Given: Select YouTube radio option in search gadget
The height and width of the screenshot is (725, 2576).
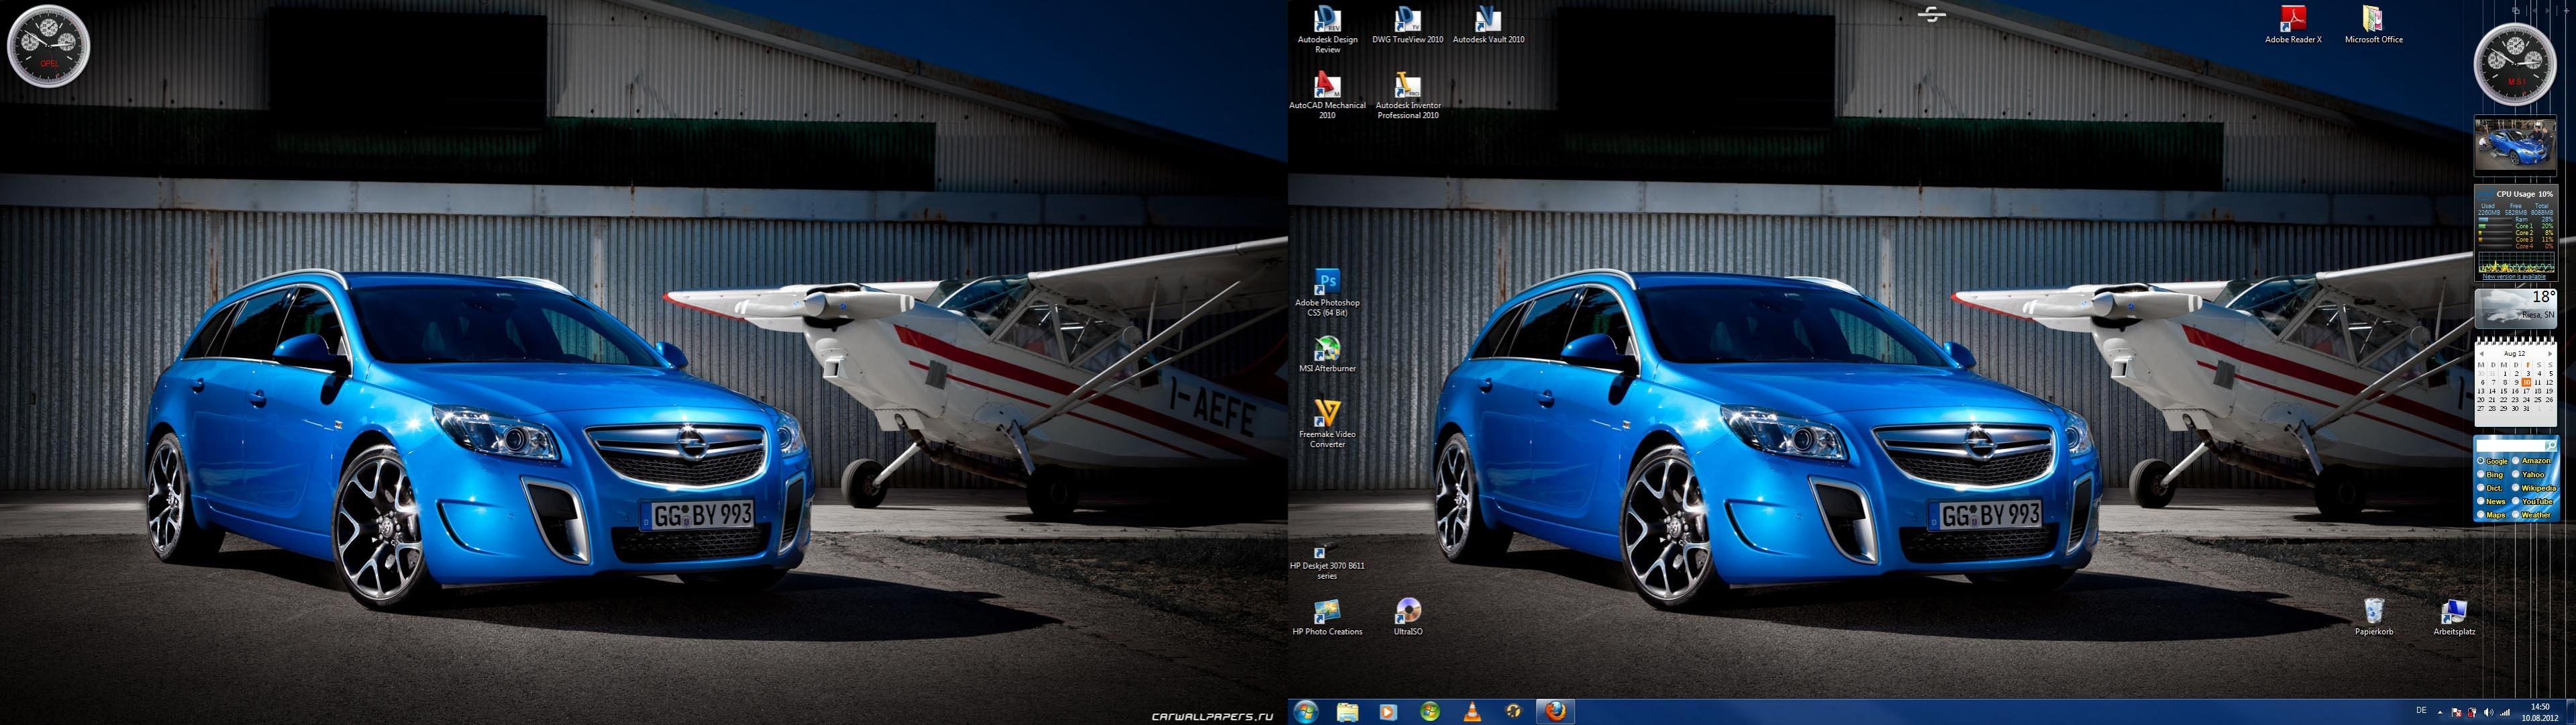Looking at the screenshot, I should coord(2516,501).
